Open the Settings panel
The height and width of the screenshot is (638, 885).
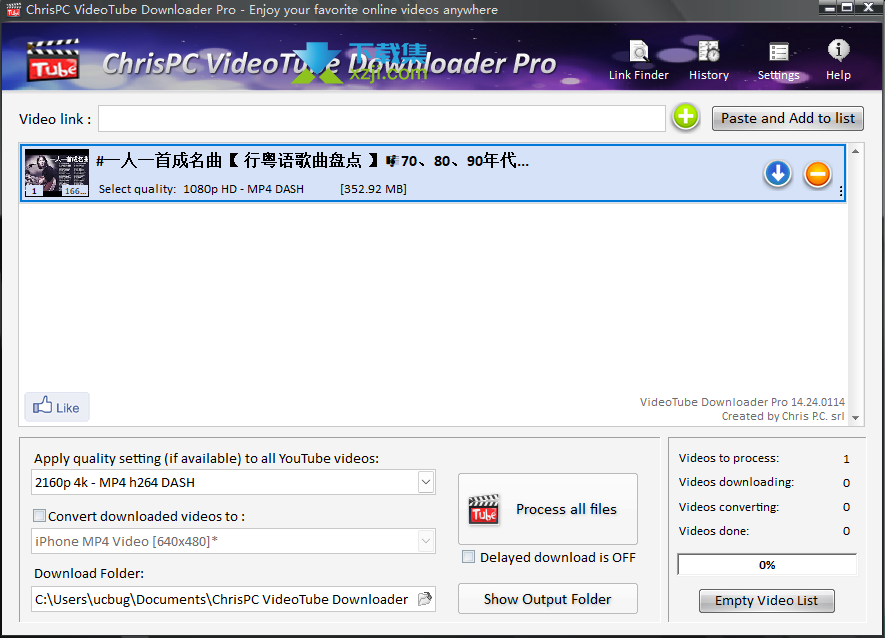(x=778, y=60)
